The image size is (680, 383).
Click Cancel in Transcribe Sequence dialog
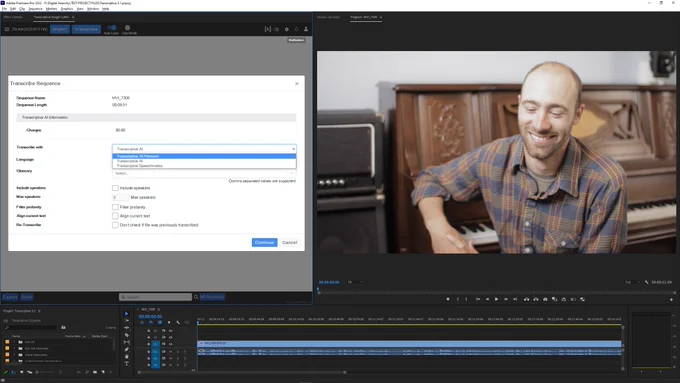pyautogui.click(x=290, y=242)
